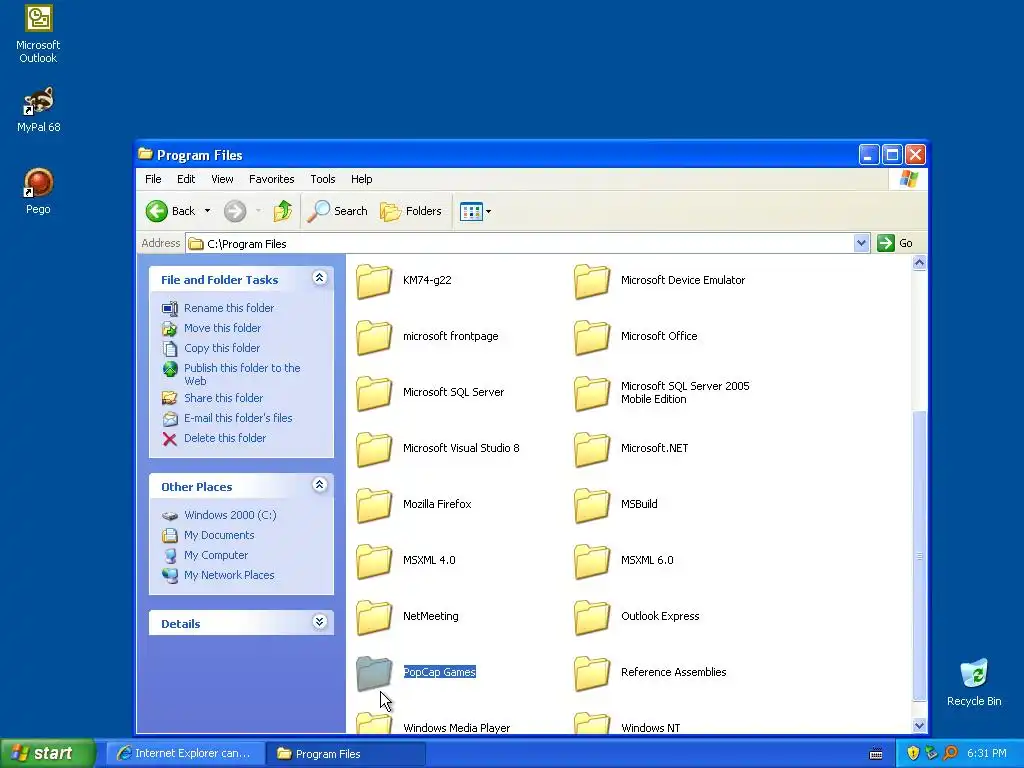This screenshot has height=768, width=1024.
Task: Click the Views icon in toolbar
Action: pyautogui.click(x=471, y=211)
